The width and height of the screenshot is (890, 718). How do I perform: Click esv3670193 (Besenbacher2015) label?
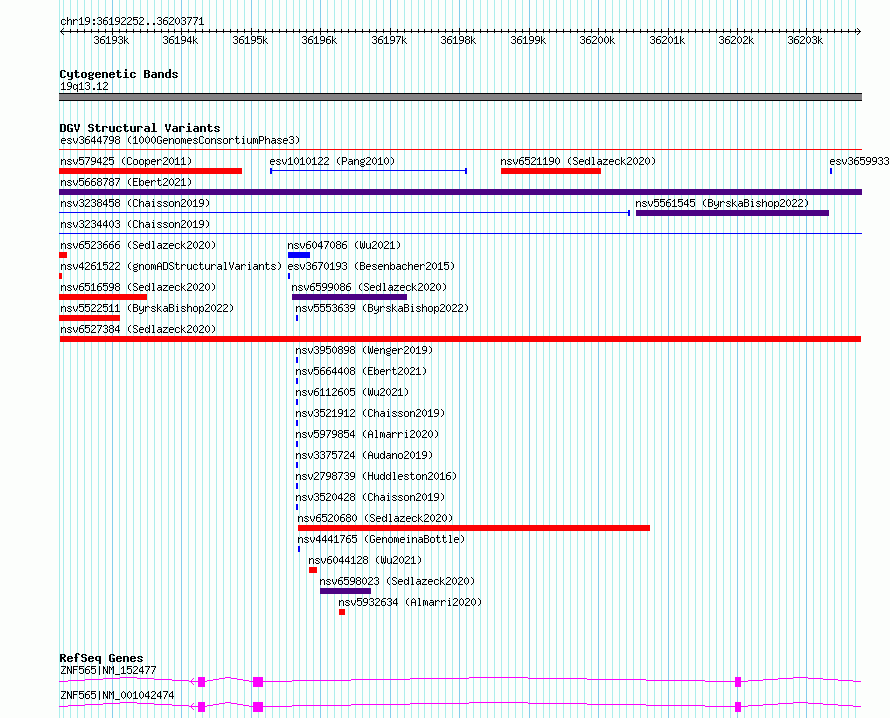point(371,266)
